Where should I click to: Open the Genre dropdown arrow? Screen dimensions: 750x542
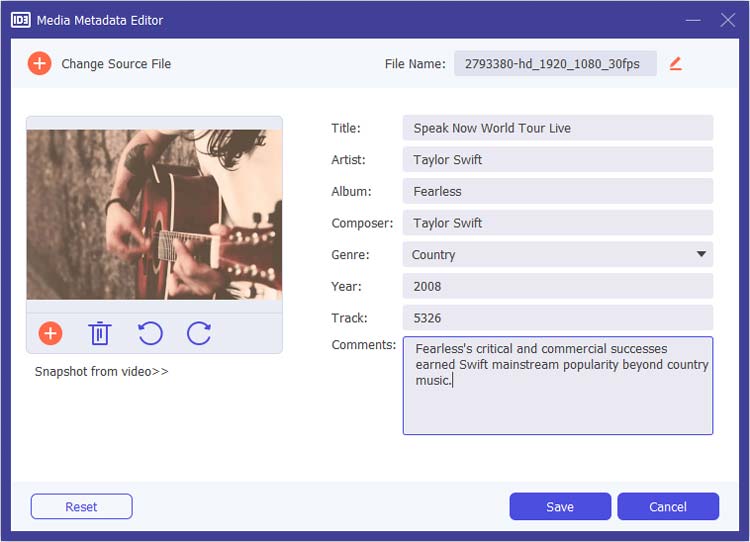click(701, 254)
